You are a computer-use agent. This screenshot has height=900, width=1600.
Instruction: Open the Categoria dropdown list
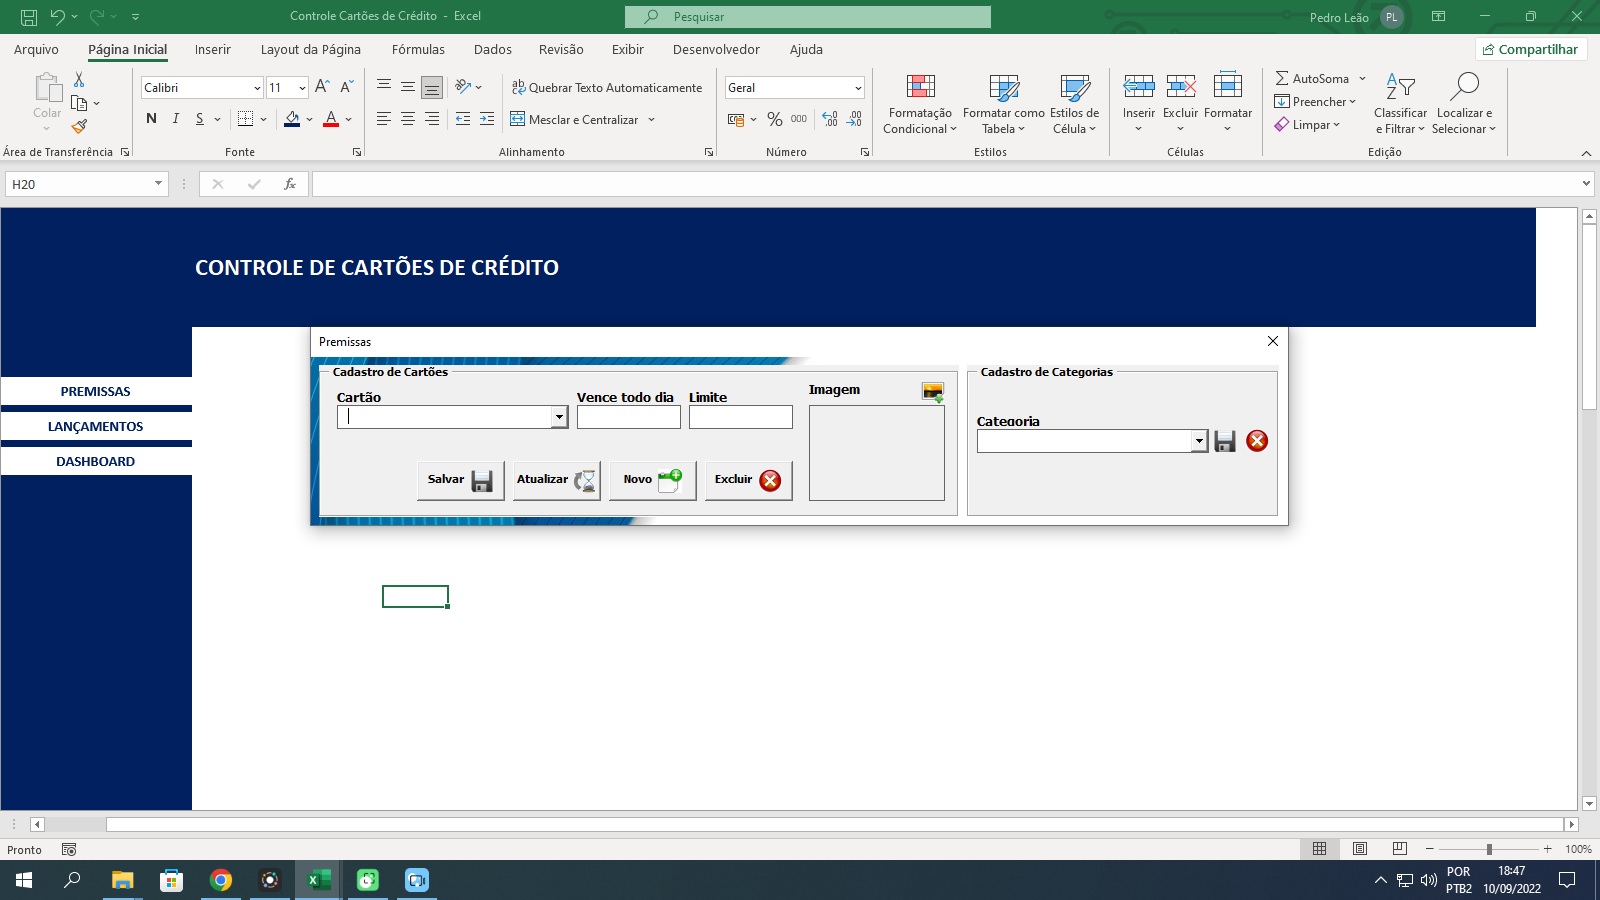(1199, 441)
